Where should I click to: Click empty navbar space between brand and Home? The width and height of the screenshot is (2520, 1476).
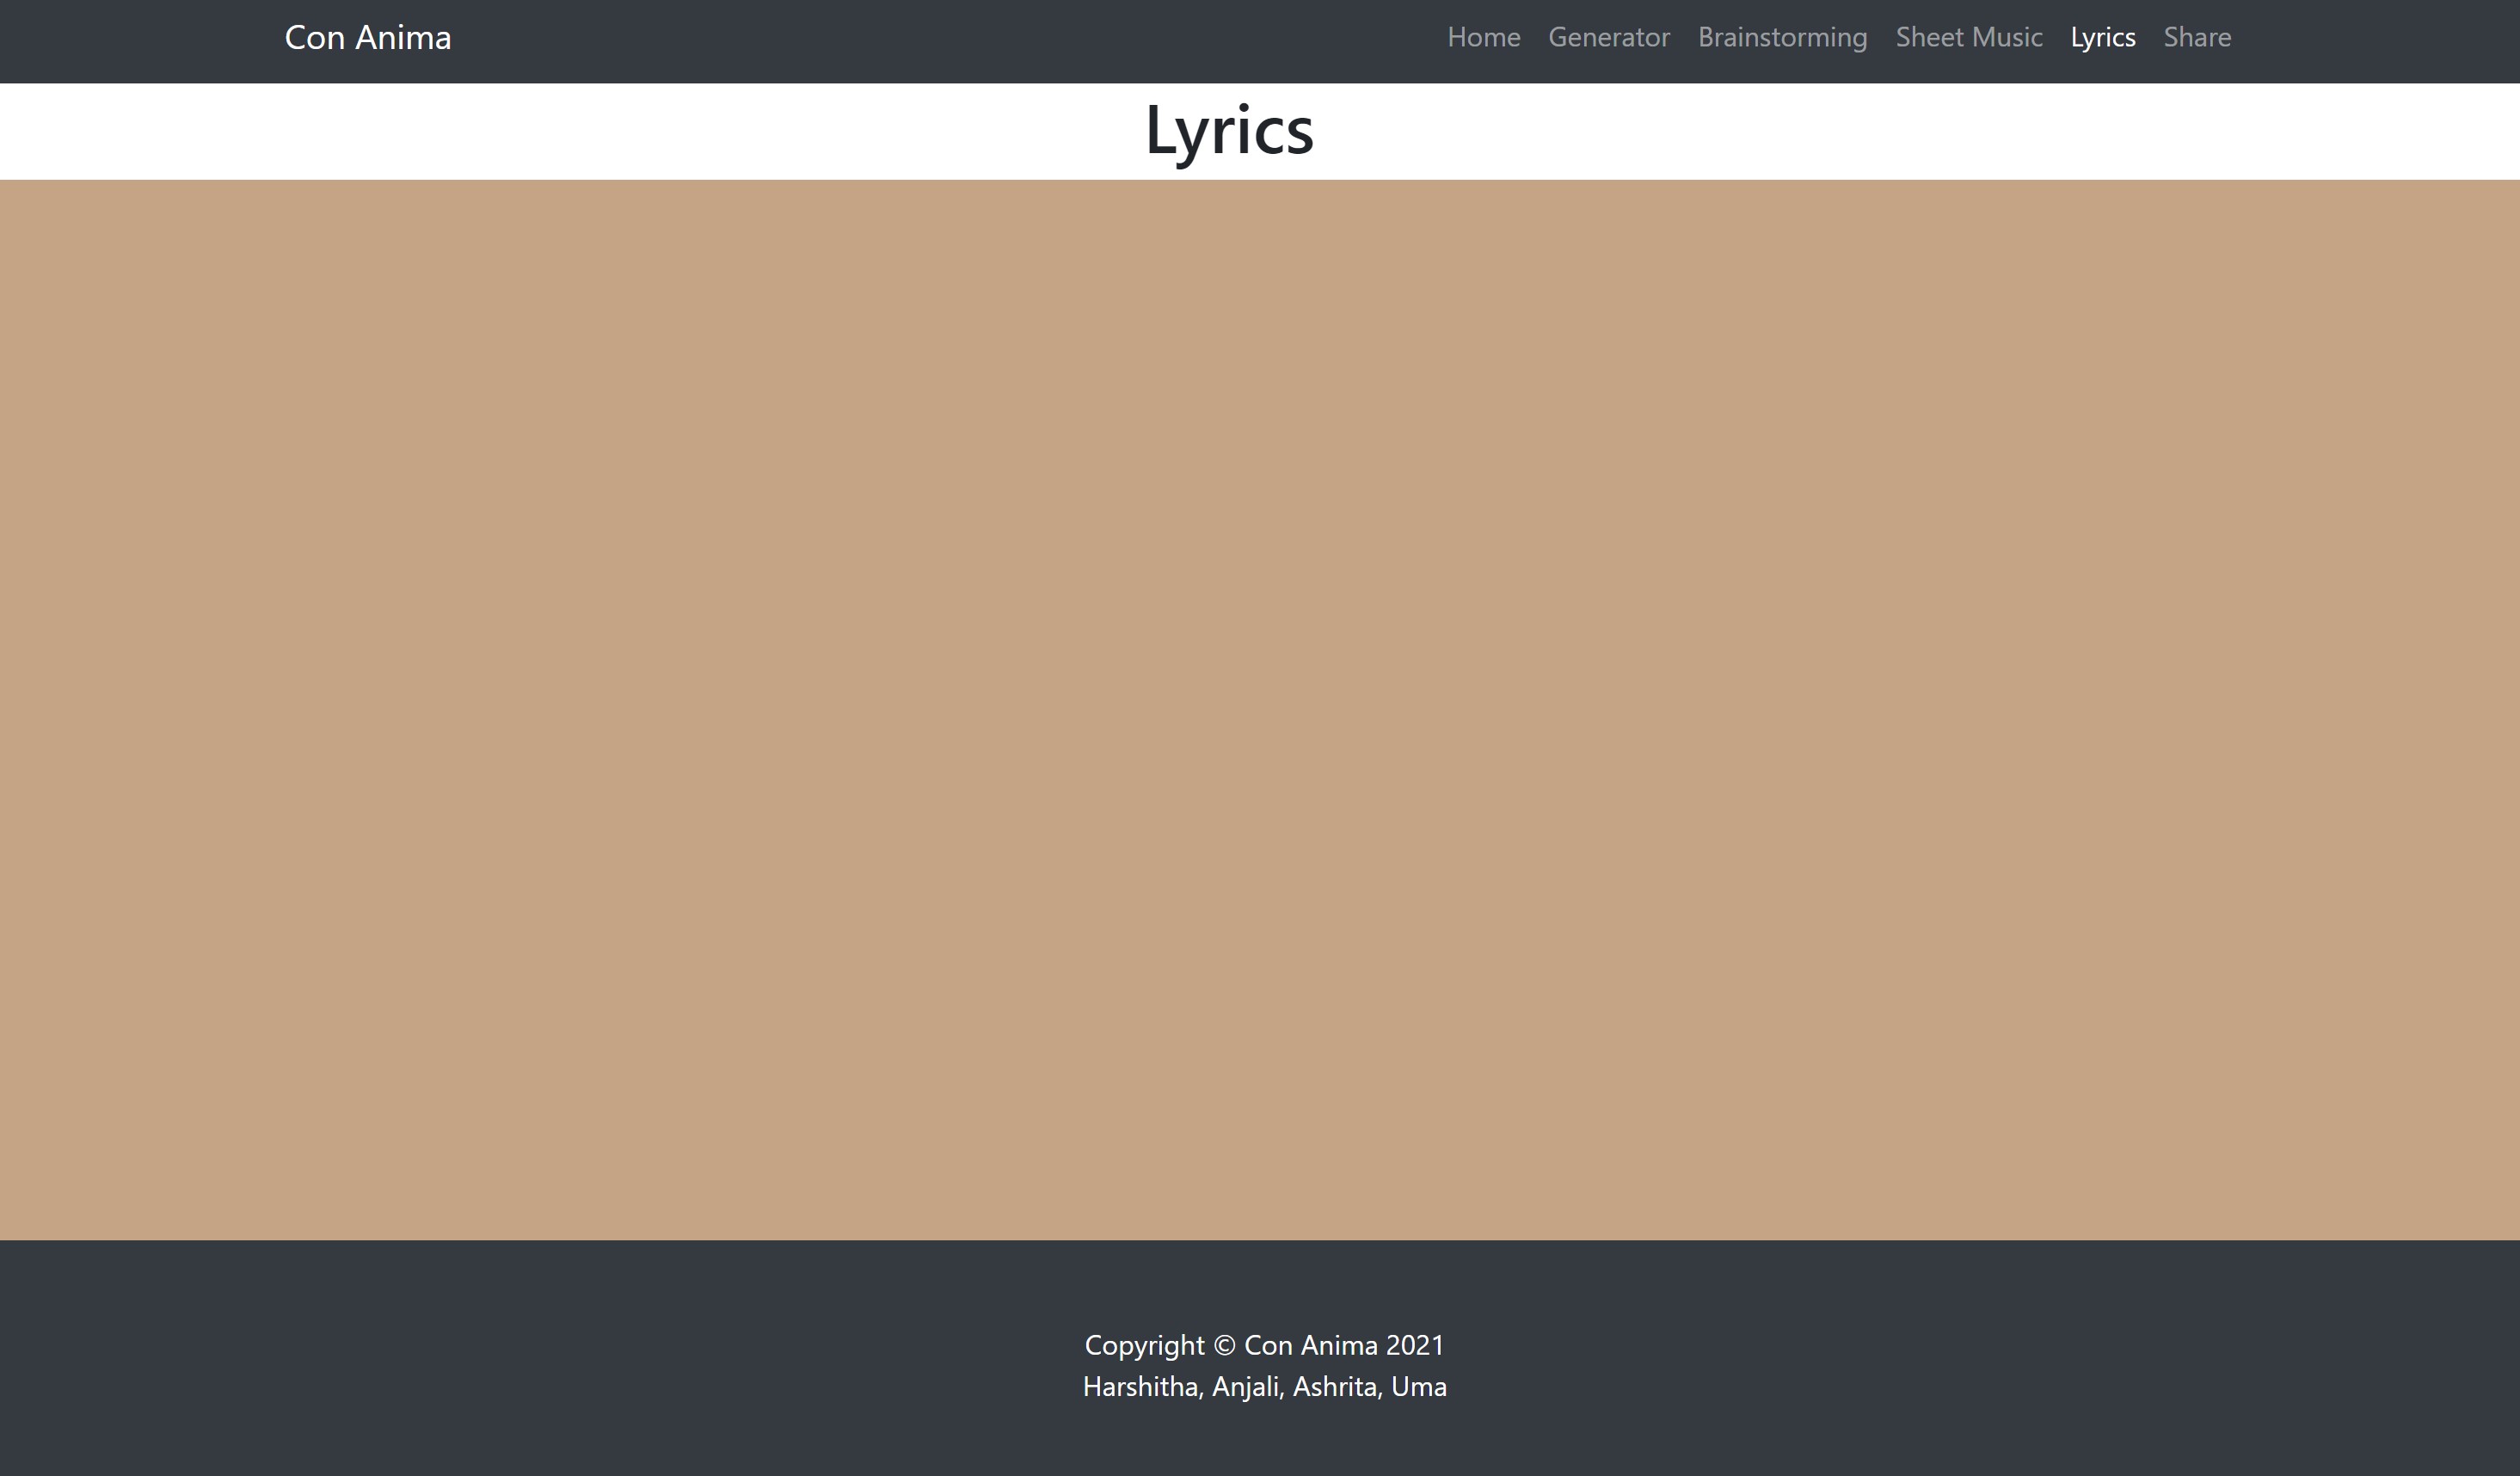pos(950,40)
